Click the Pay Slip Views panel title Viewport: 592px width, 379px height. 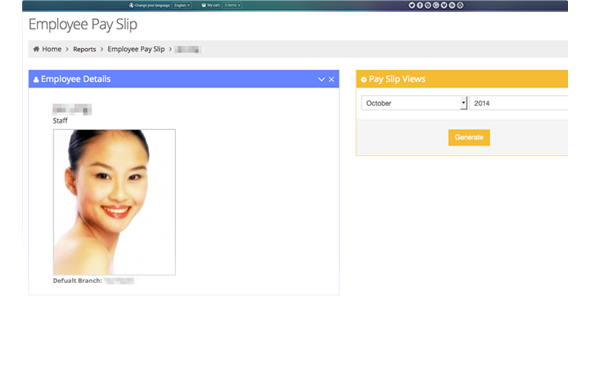click(x=397, y=79)
